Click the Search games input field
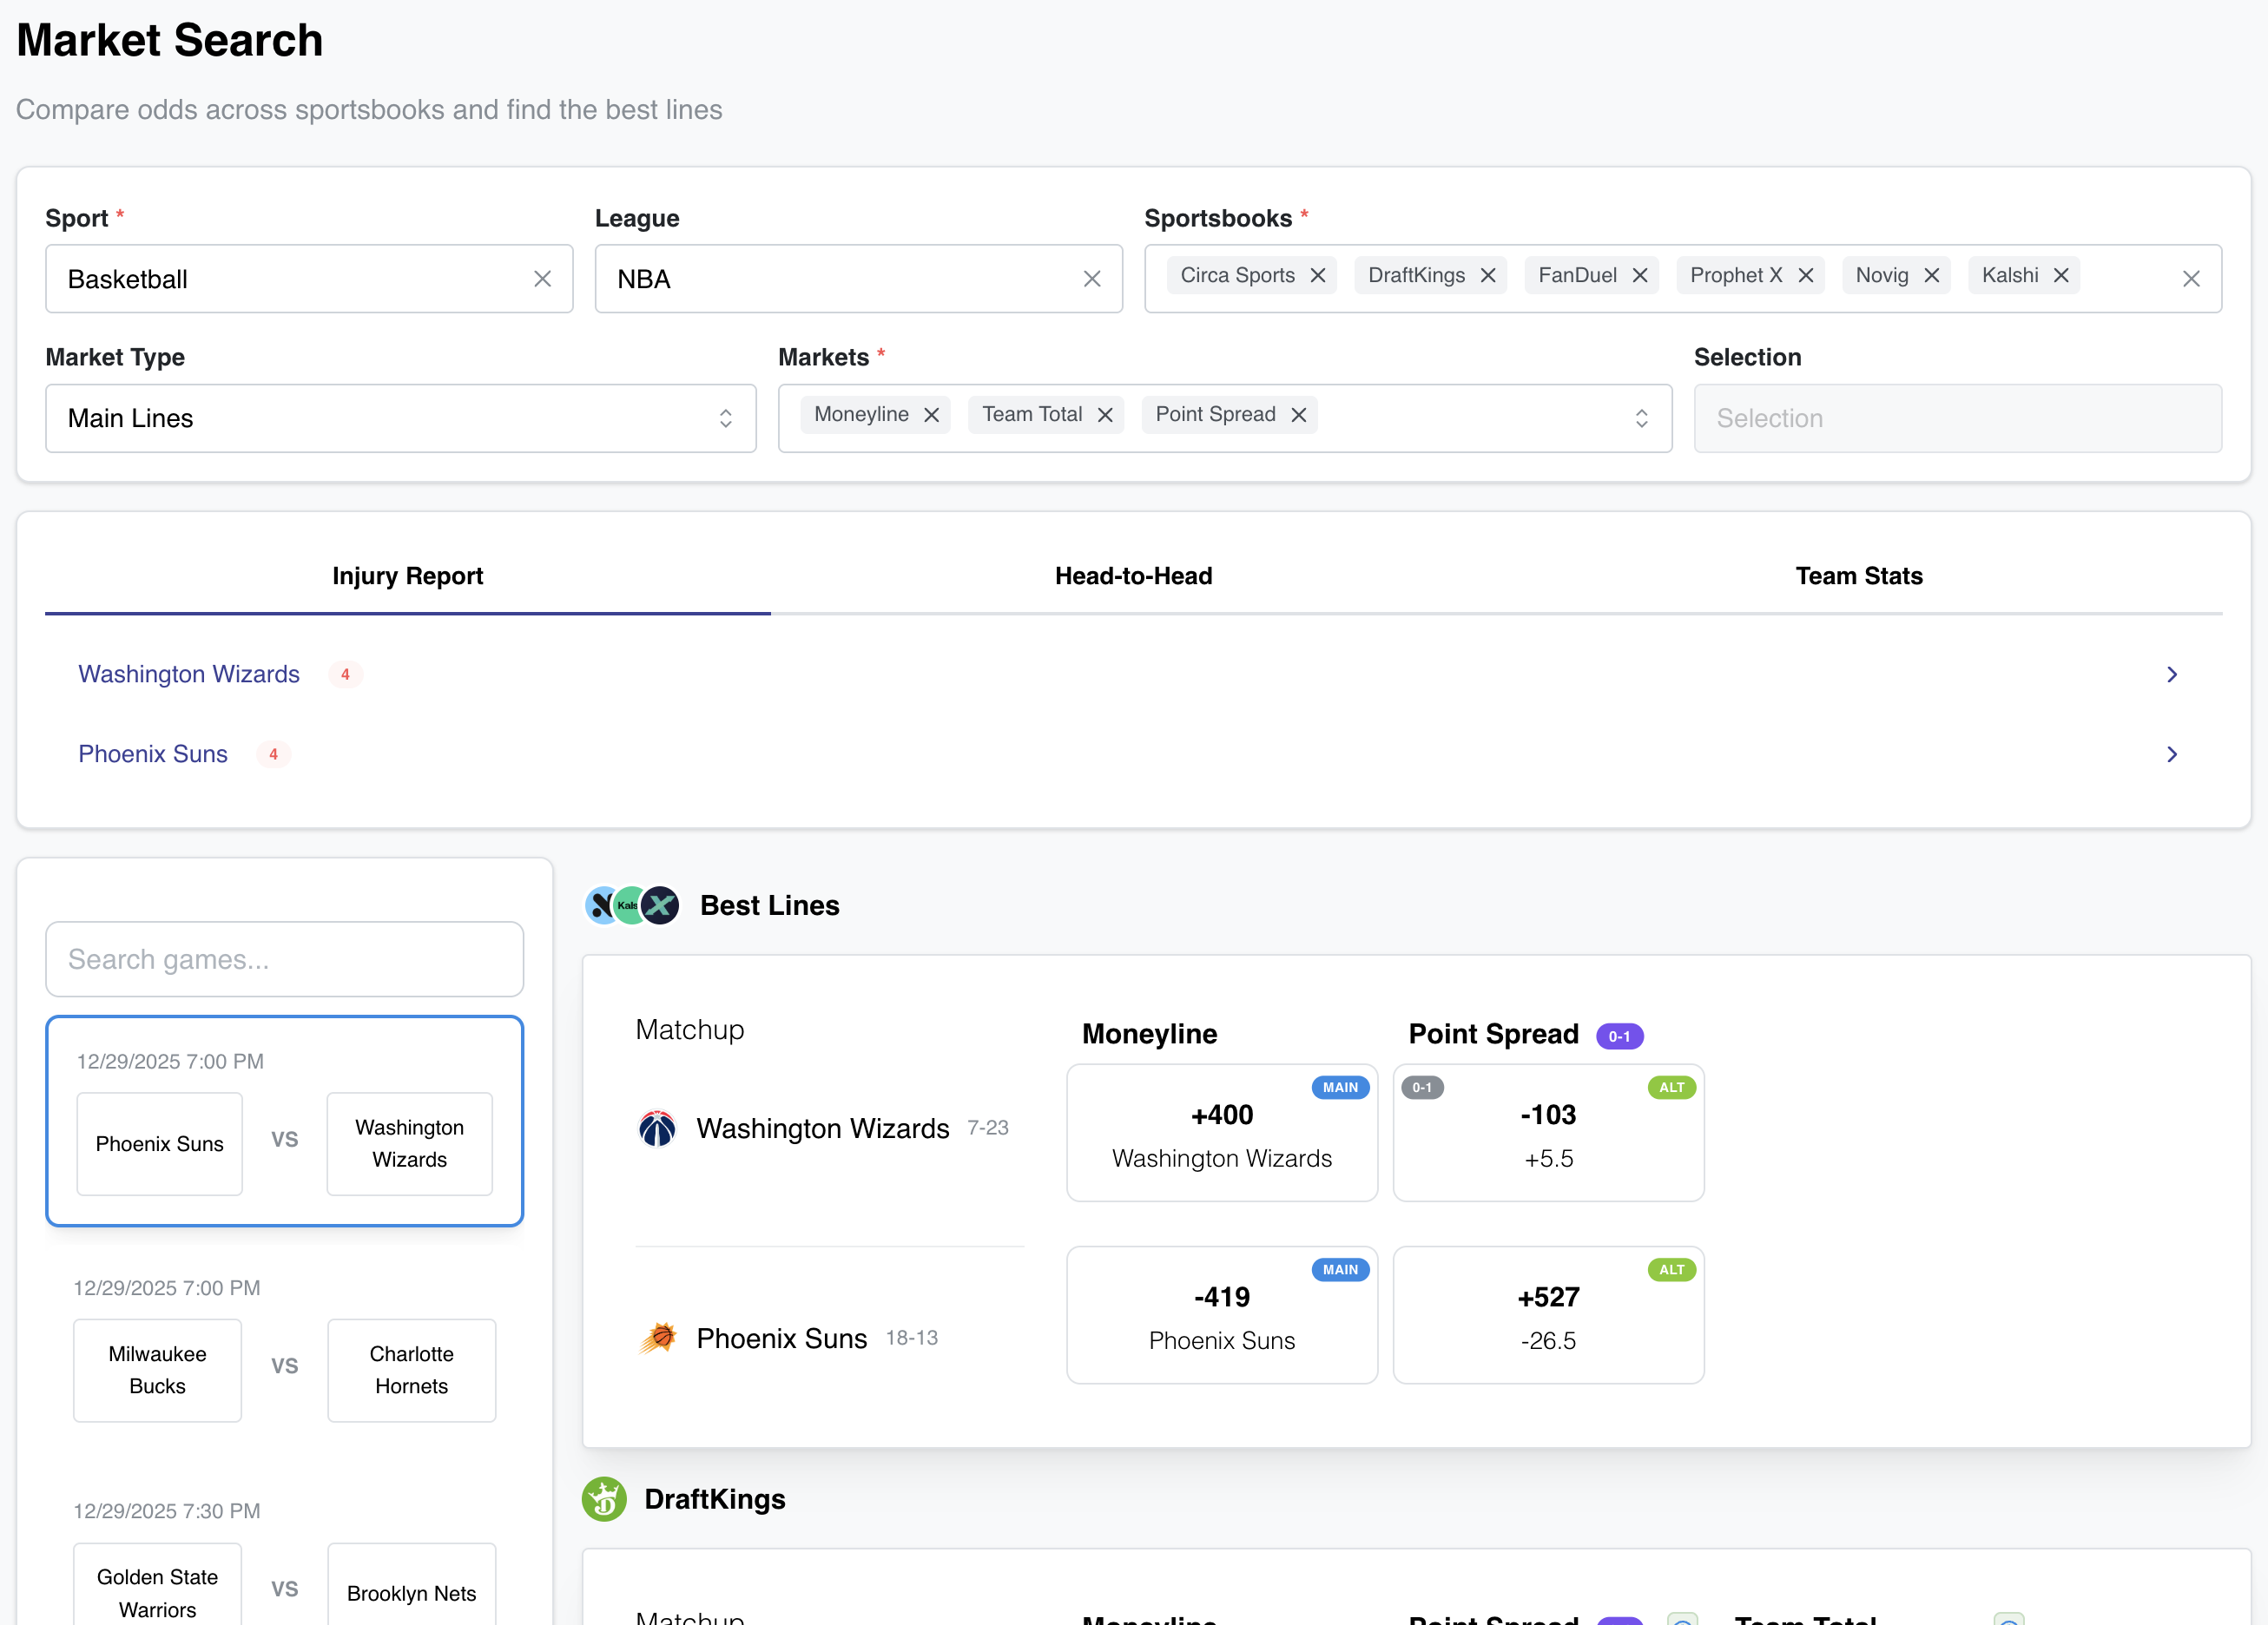 284,959
